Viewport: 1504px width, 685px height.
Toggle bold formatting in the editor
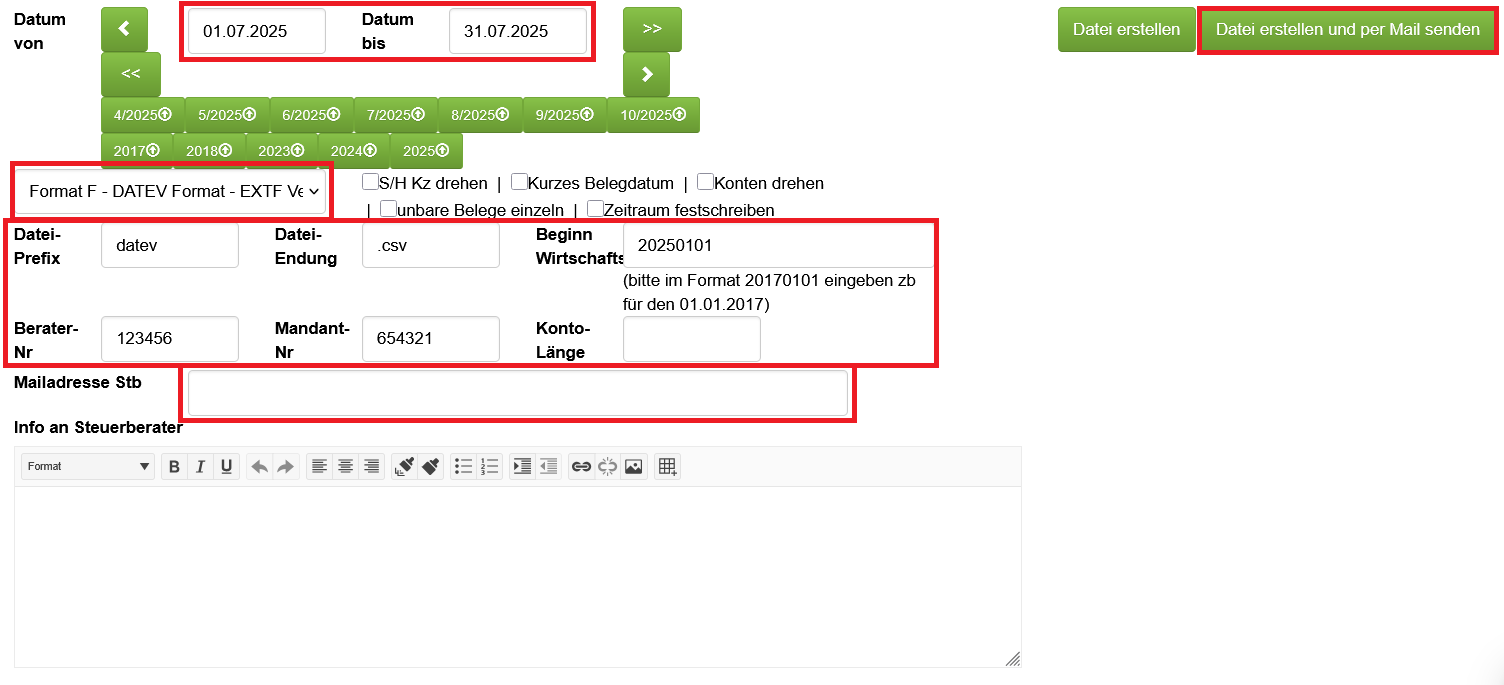pos(174,466)
